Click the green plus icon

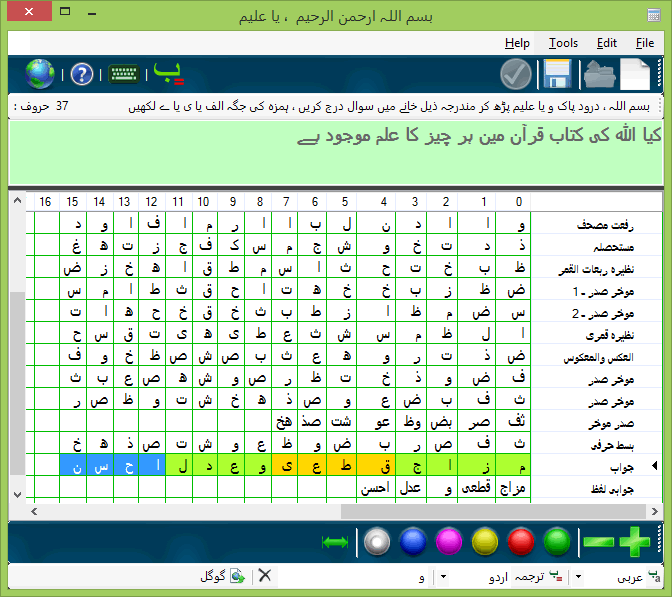pyautogui.click(x=635, y=542)
